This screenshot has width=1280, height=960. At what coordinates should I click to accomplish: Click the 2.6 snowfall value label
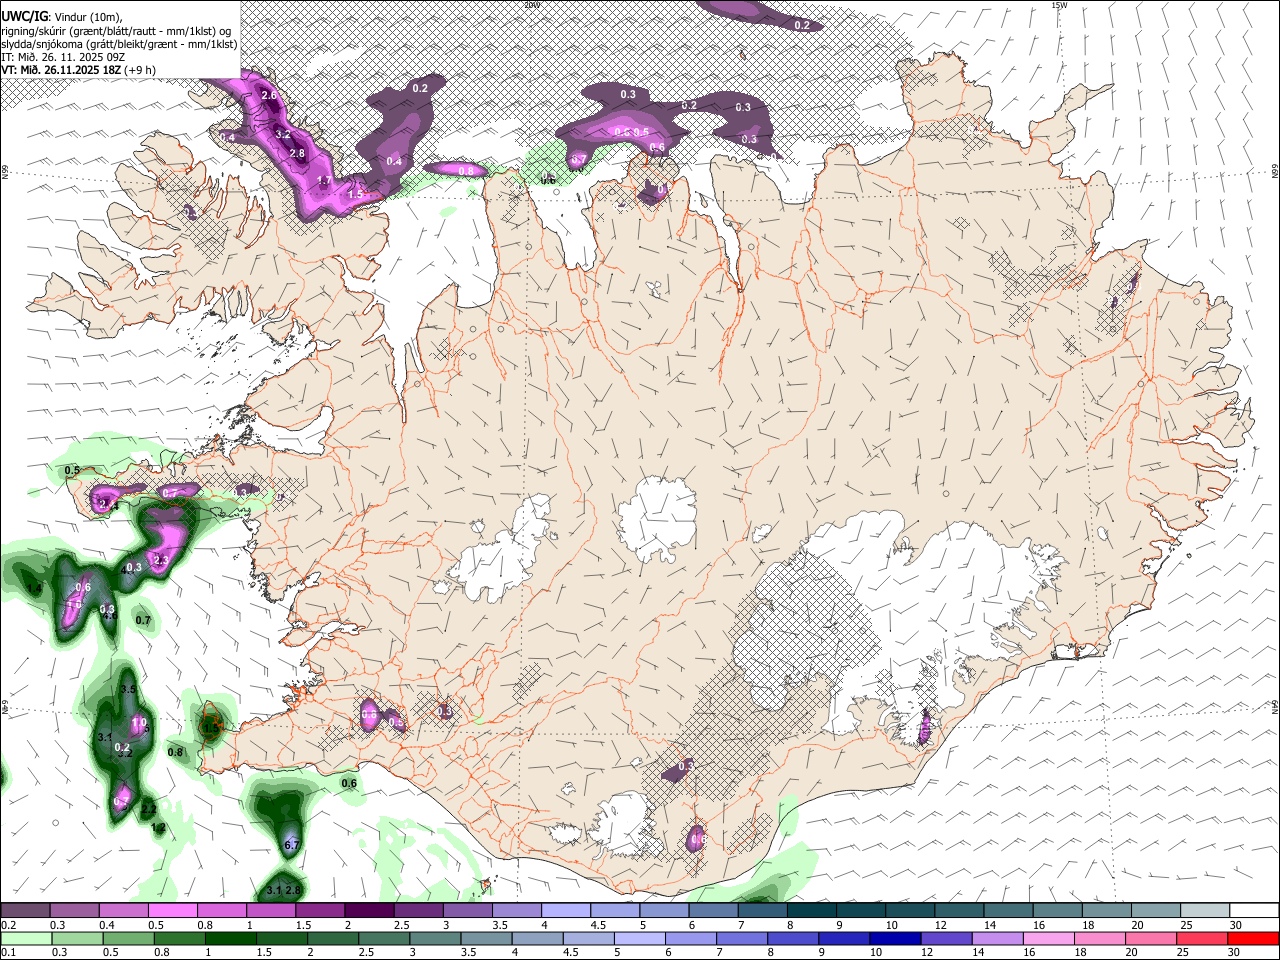pyautogui.click(x=268, y=95)
